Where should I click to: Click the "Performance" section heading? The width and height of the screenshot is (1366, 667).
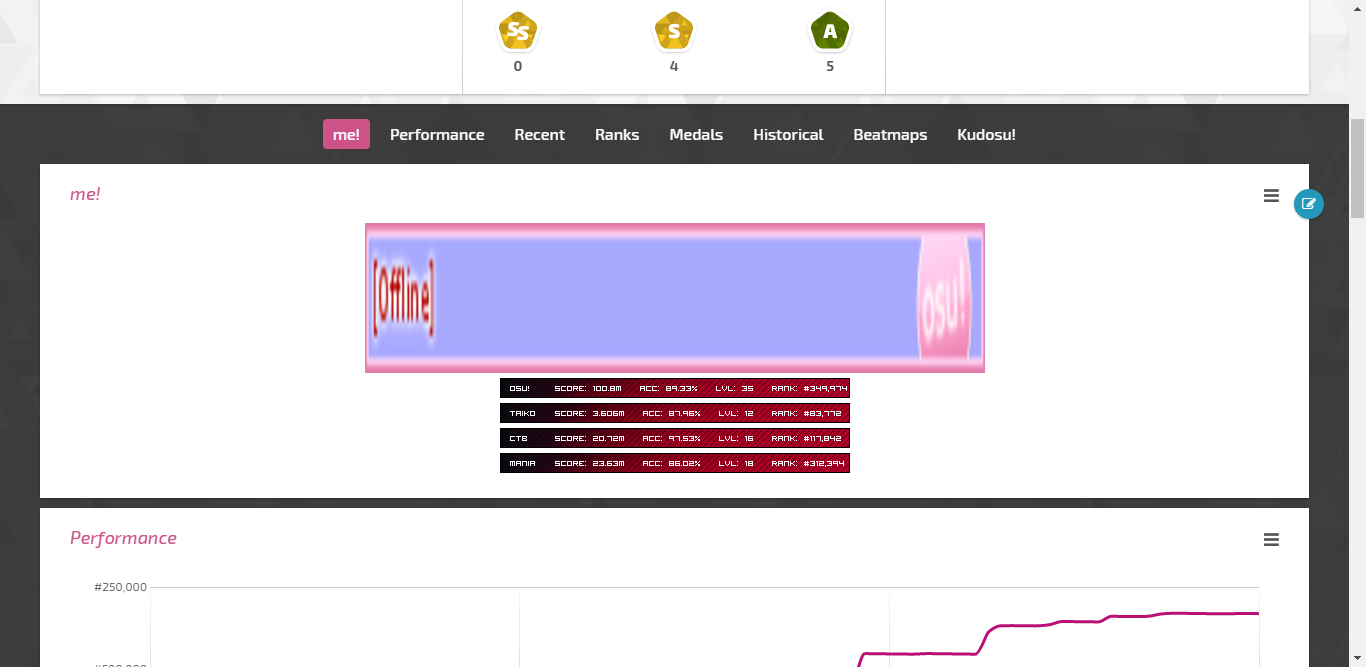[x=123, y=538]
